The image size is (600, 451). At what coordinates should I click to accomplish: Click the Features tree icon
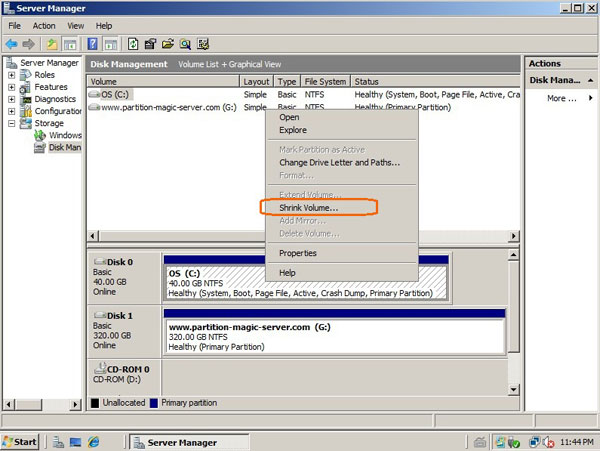point(25,87)
